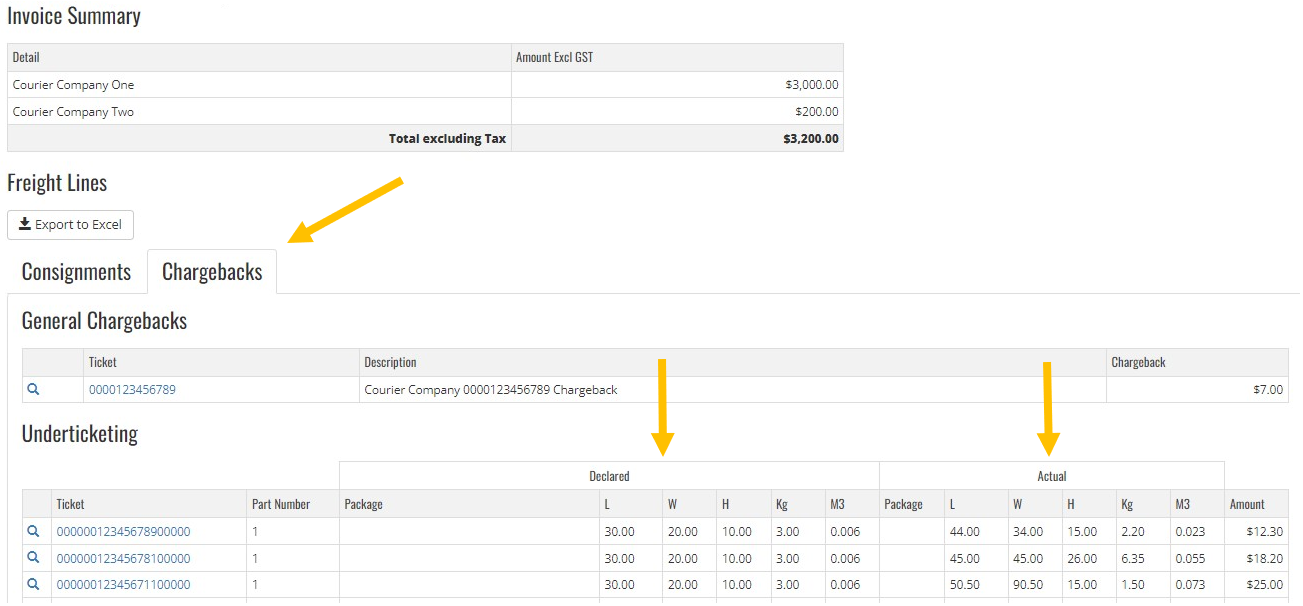Click actual length value 44.00
This screenshot has width=1303, height=606.
click(x=965, y=532)
